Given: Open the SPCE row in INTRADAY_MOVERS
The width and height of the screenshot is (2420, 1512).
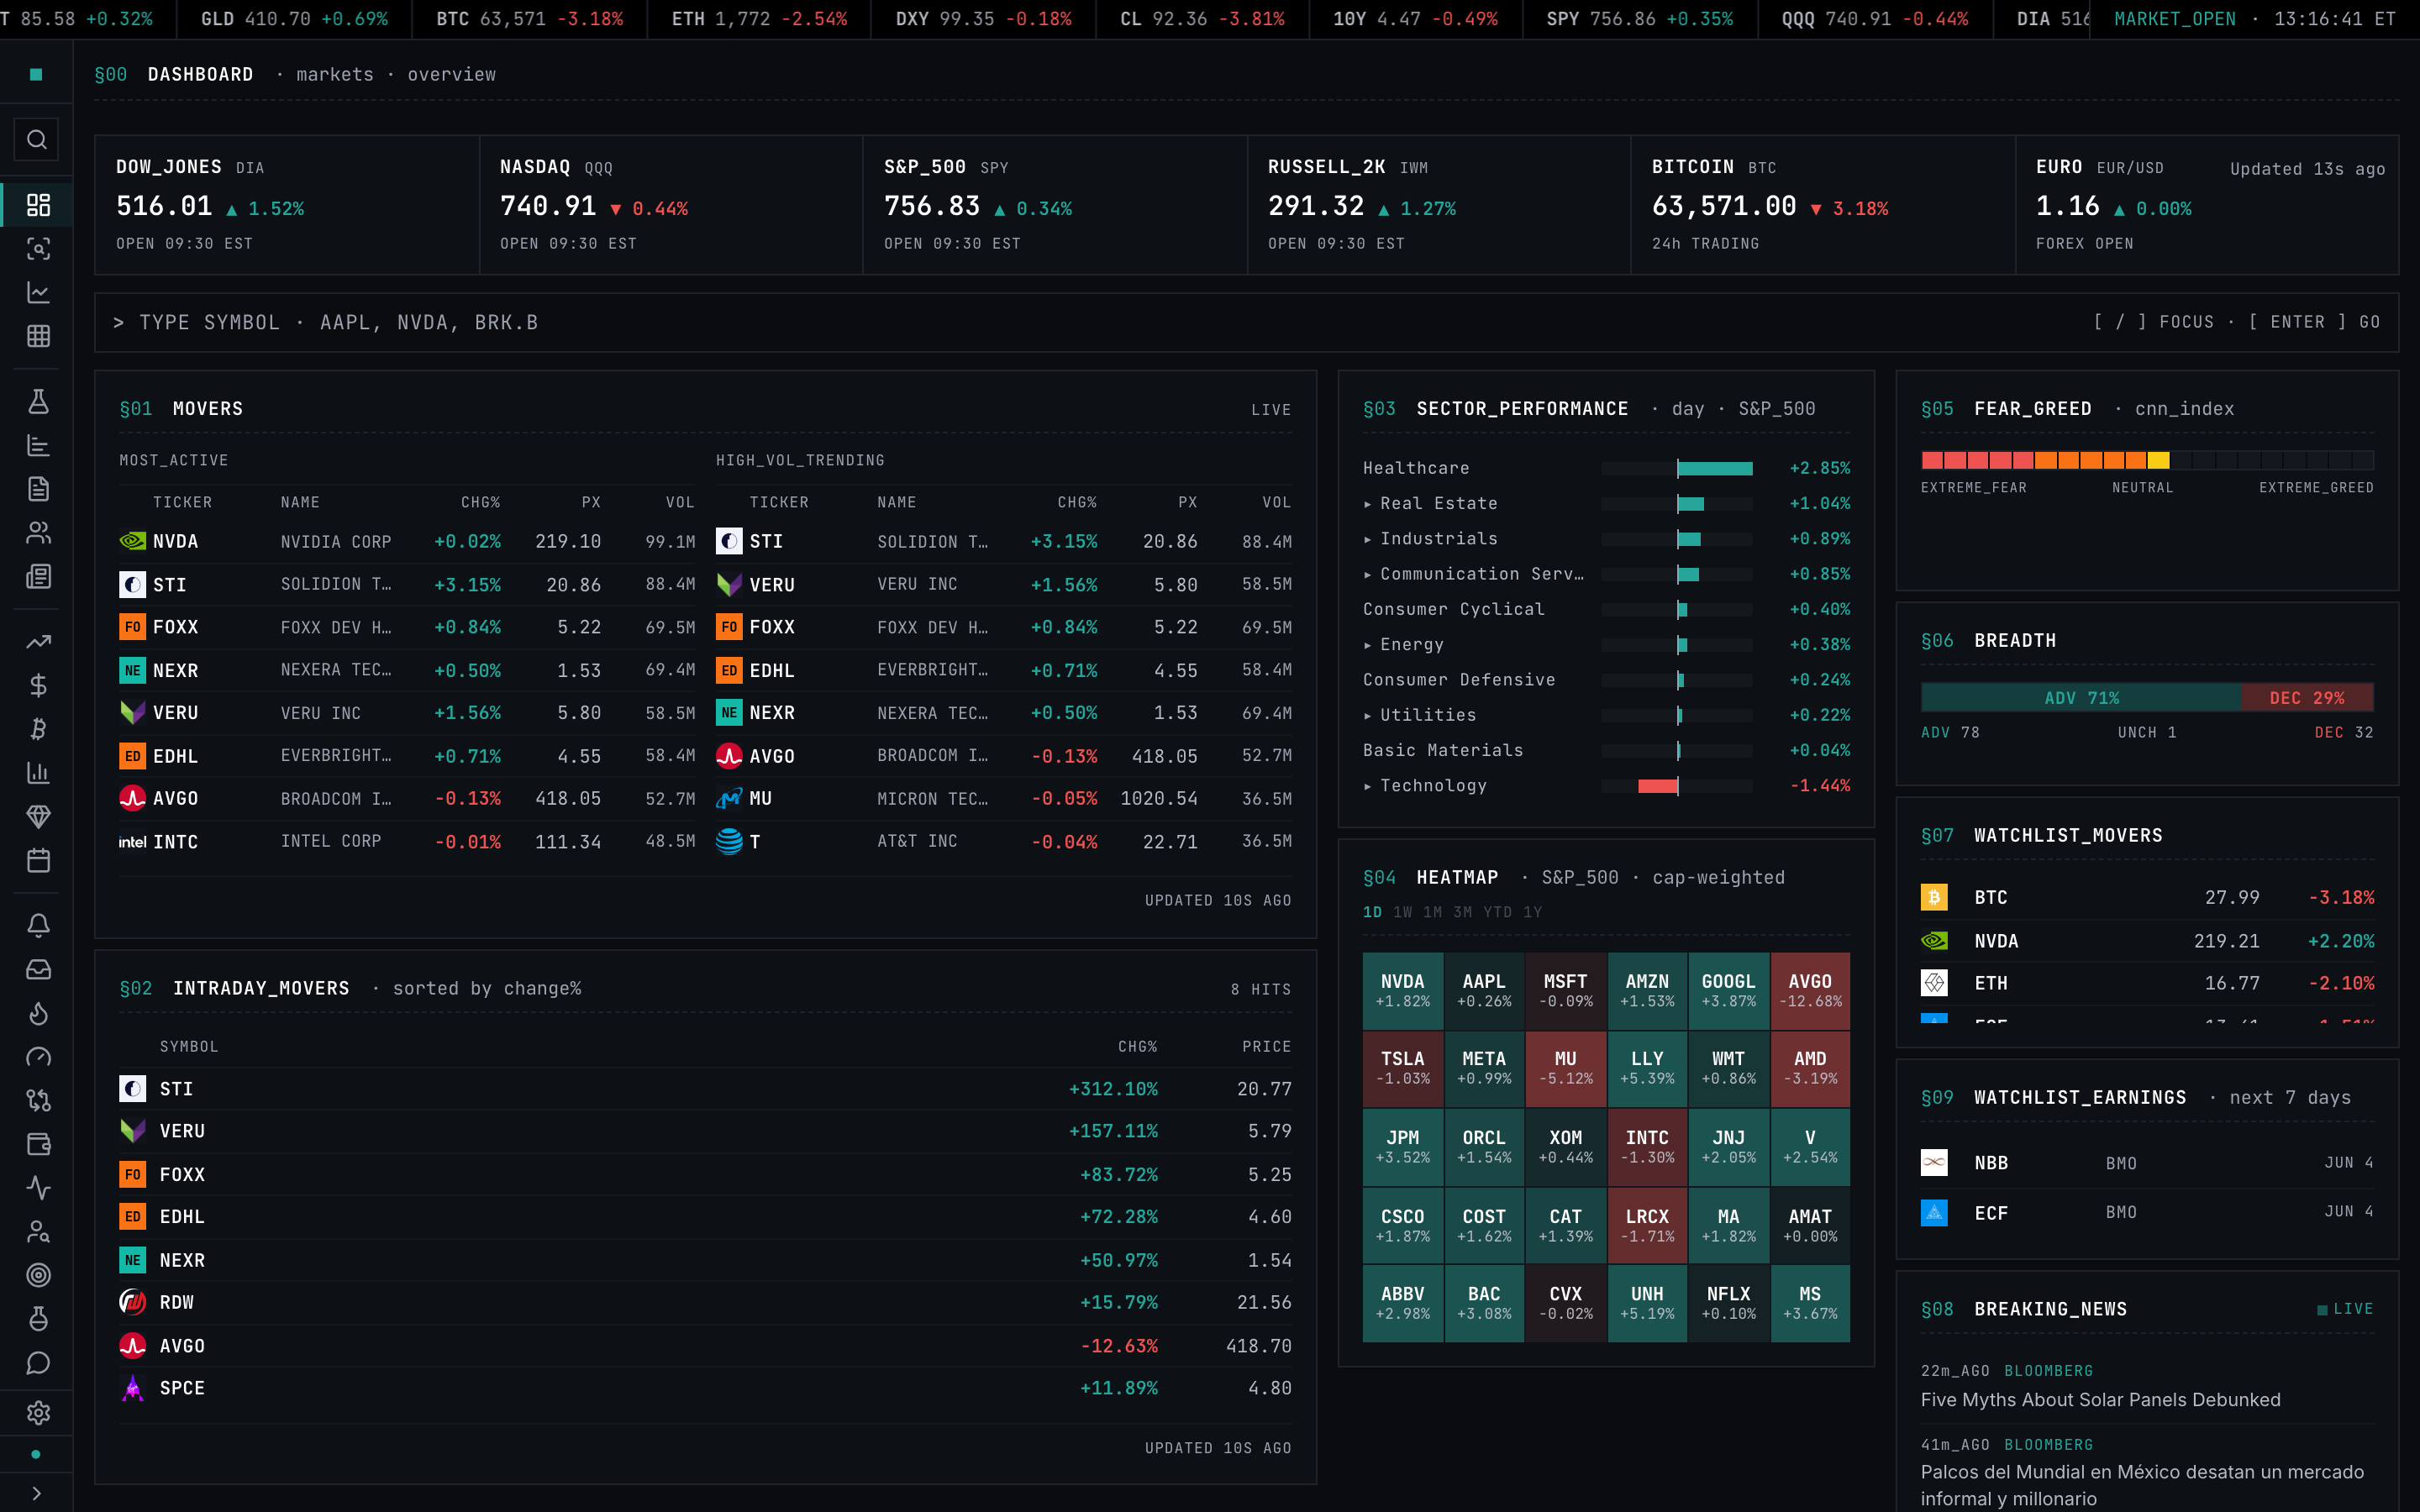Looking at the screenshot, I should click(x=705, y=1388).
